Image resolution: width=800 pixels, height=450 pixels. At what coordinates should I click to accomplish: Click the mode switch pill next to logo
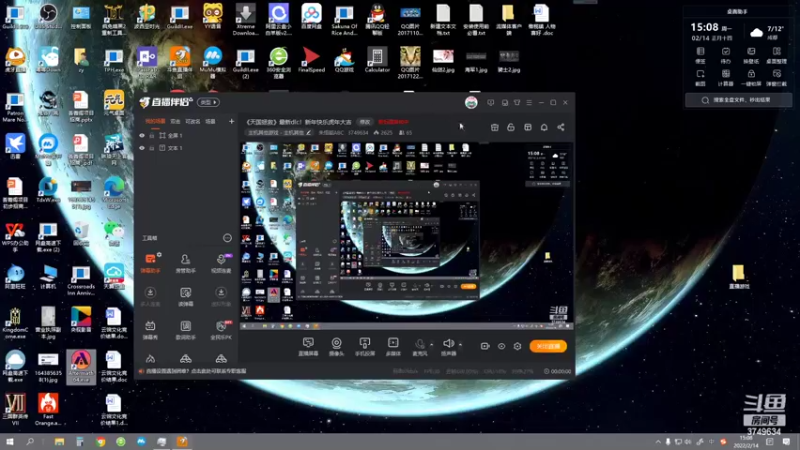click(208, 103)
